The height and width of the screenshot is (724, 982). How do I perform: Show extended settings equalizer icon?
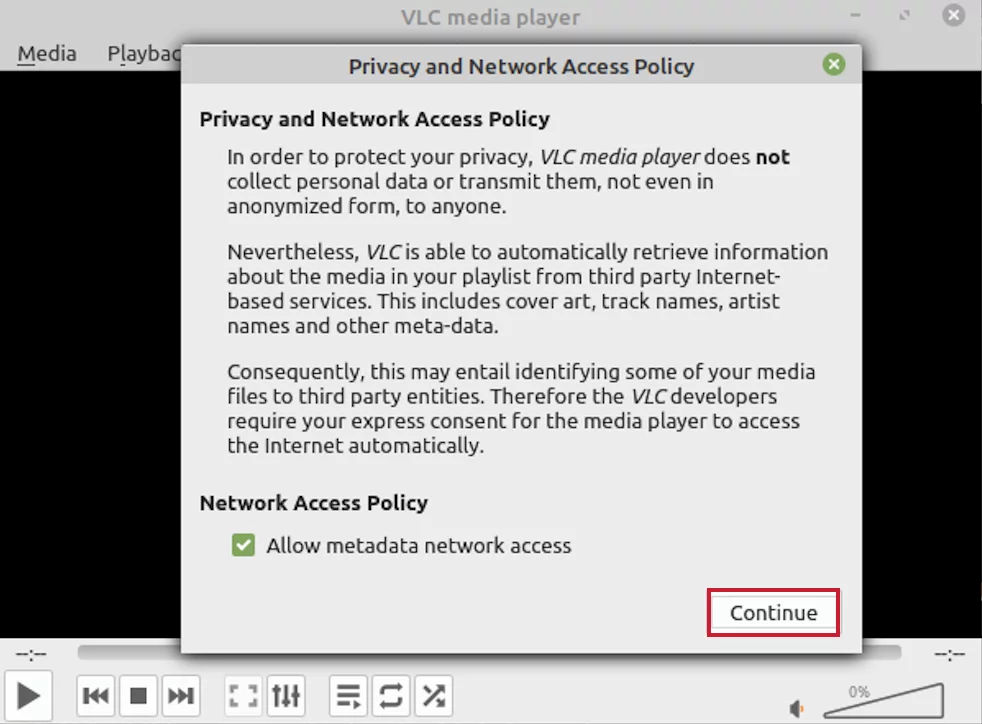286,695
